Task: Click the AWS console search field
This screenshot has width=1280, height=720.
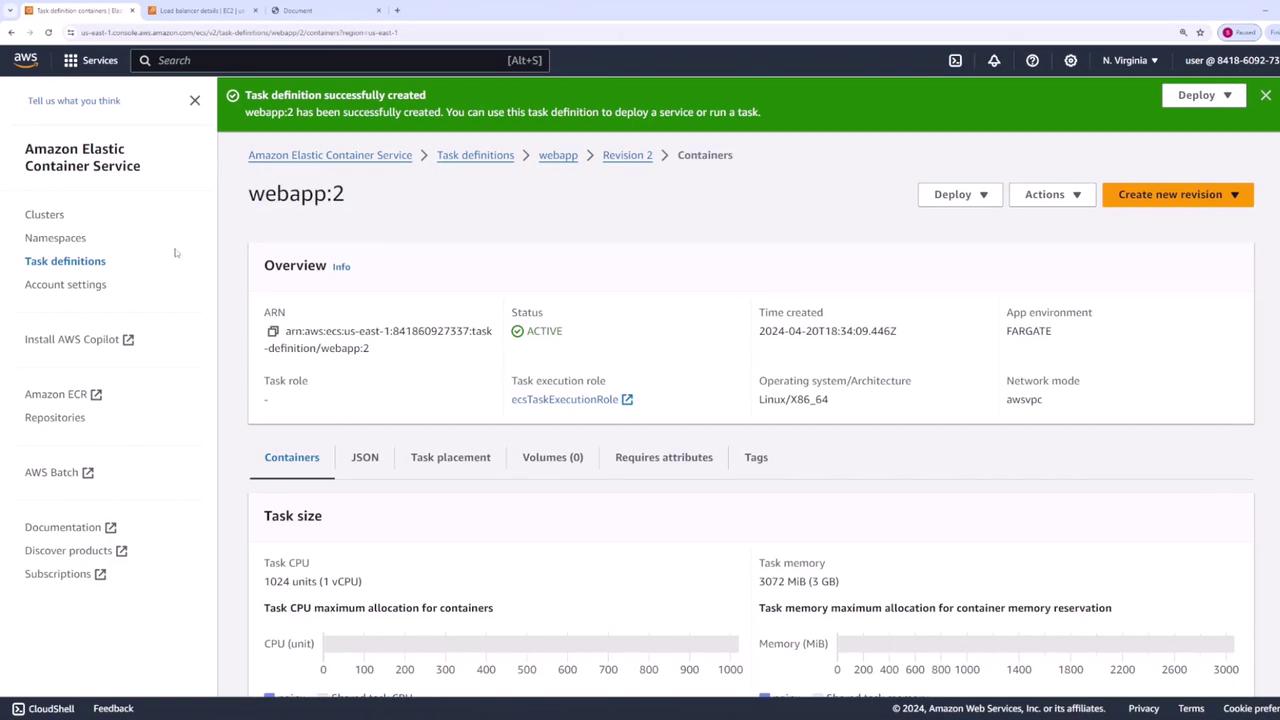Action: coord(339,60)
